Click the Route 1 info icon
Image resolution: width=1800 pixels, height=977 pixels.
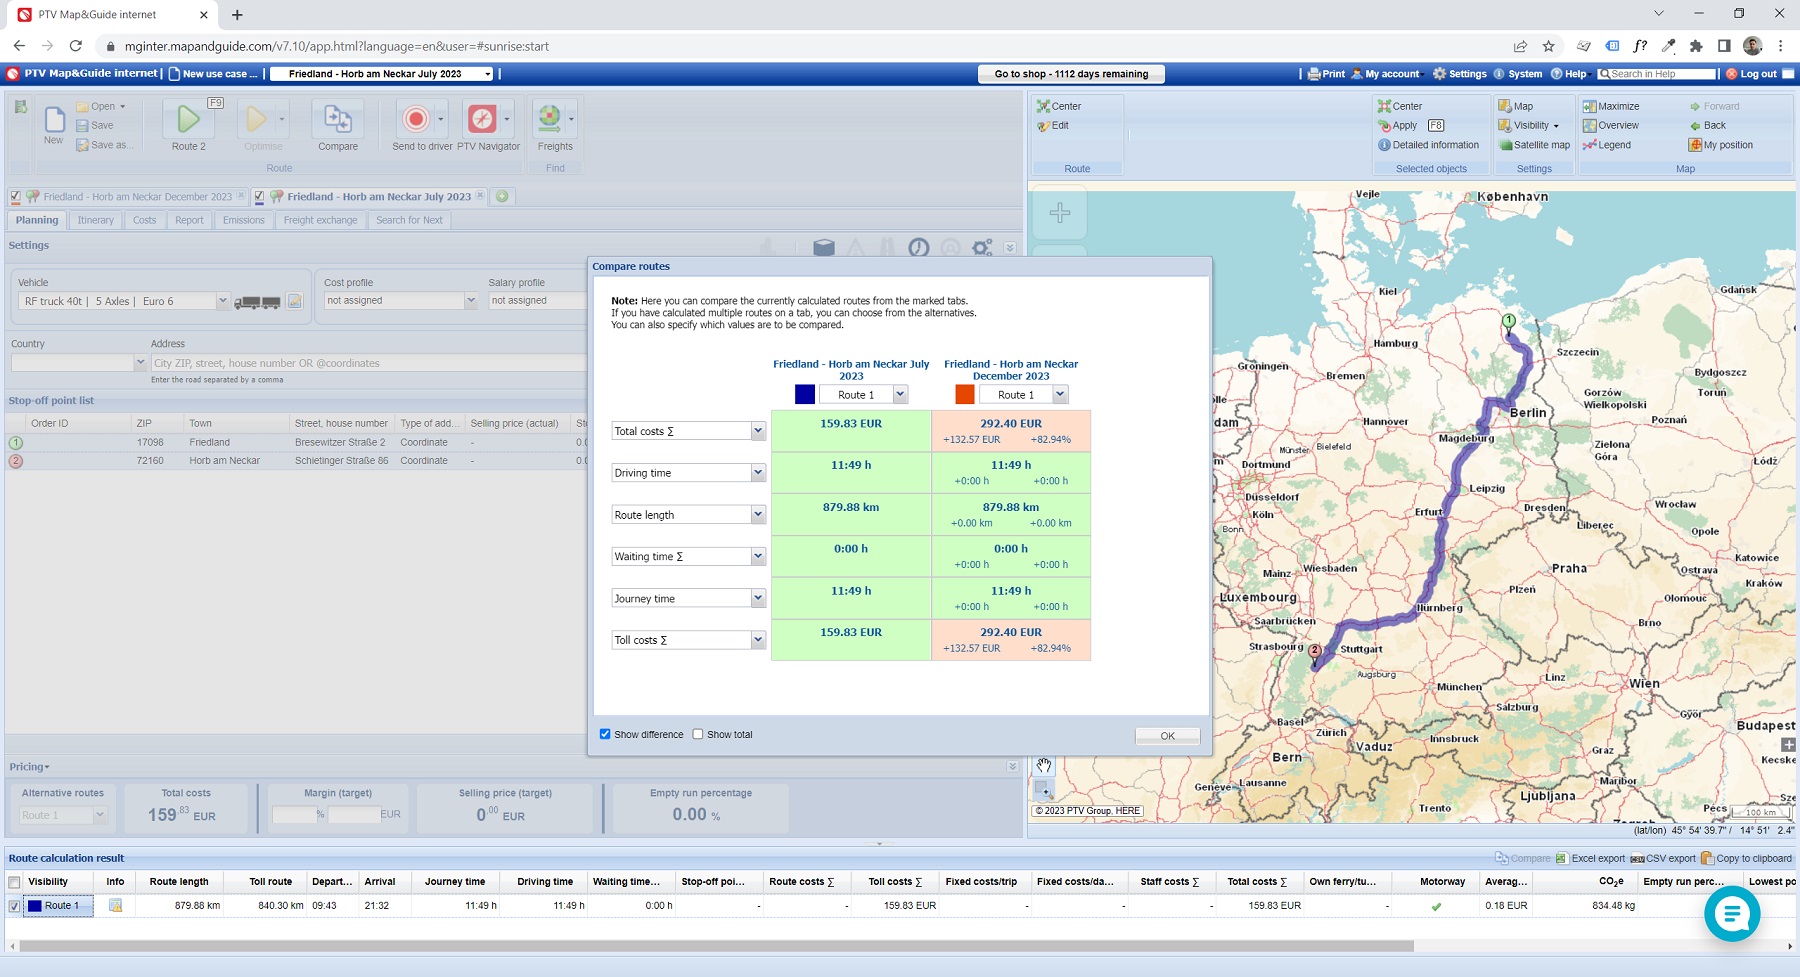115,906
